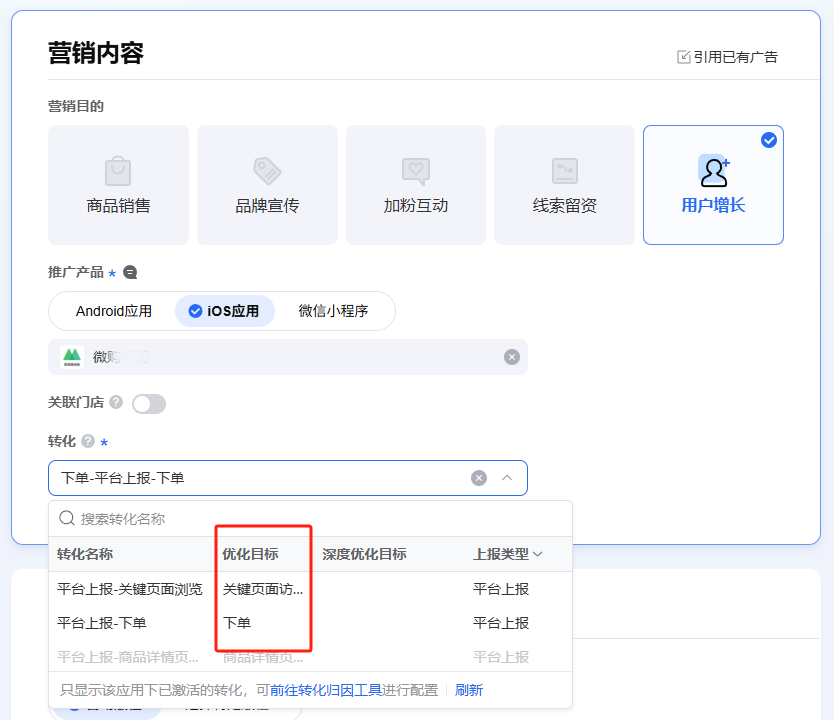Open the 推广产品 info bubble icon

(130, 272)
